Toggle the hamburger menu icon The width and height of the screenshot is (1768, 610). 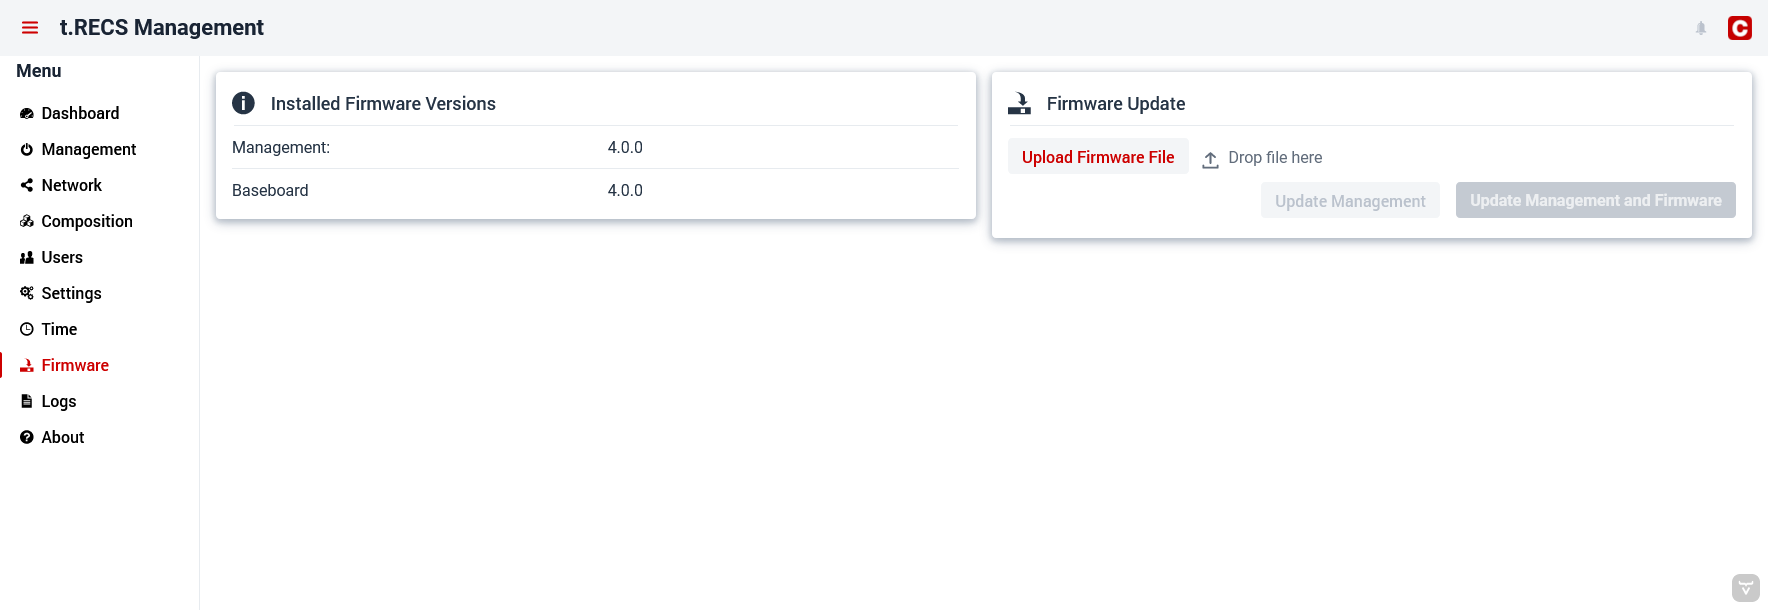(30, 28)
